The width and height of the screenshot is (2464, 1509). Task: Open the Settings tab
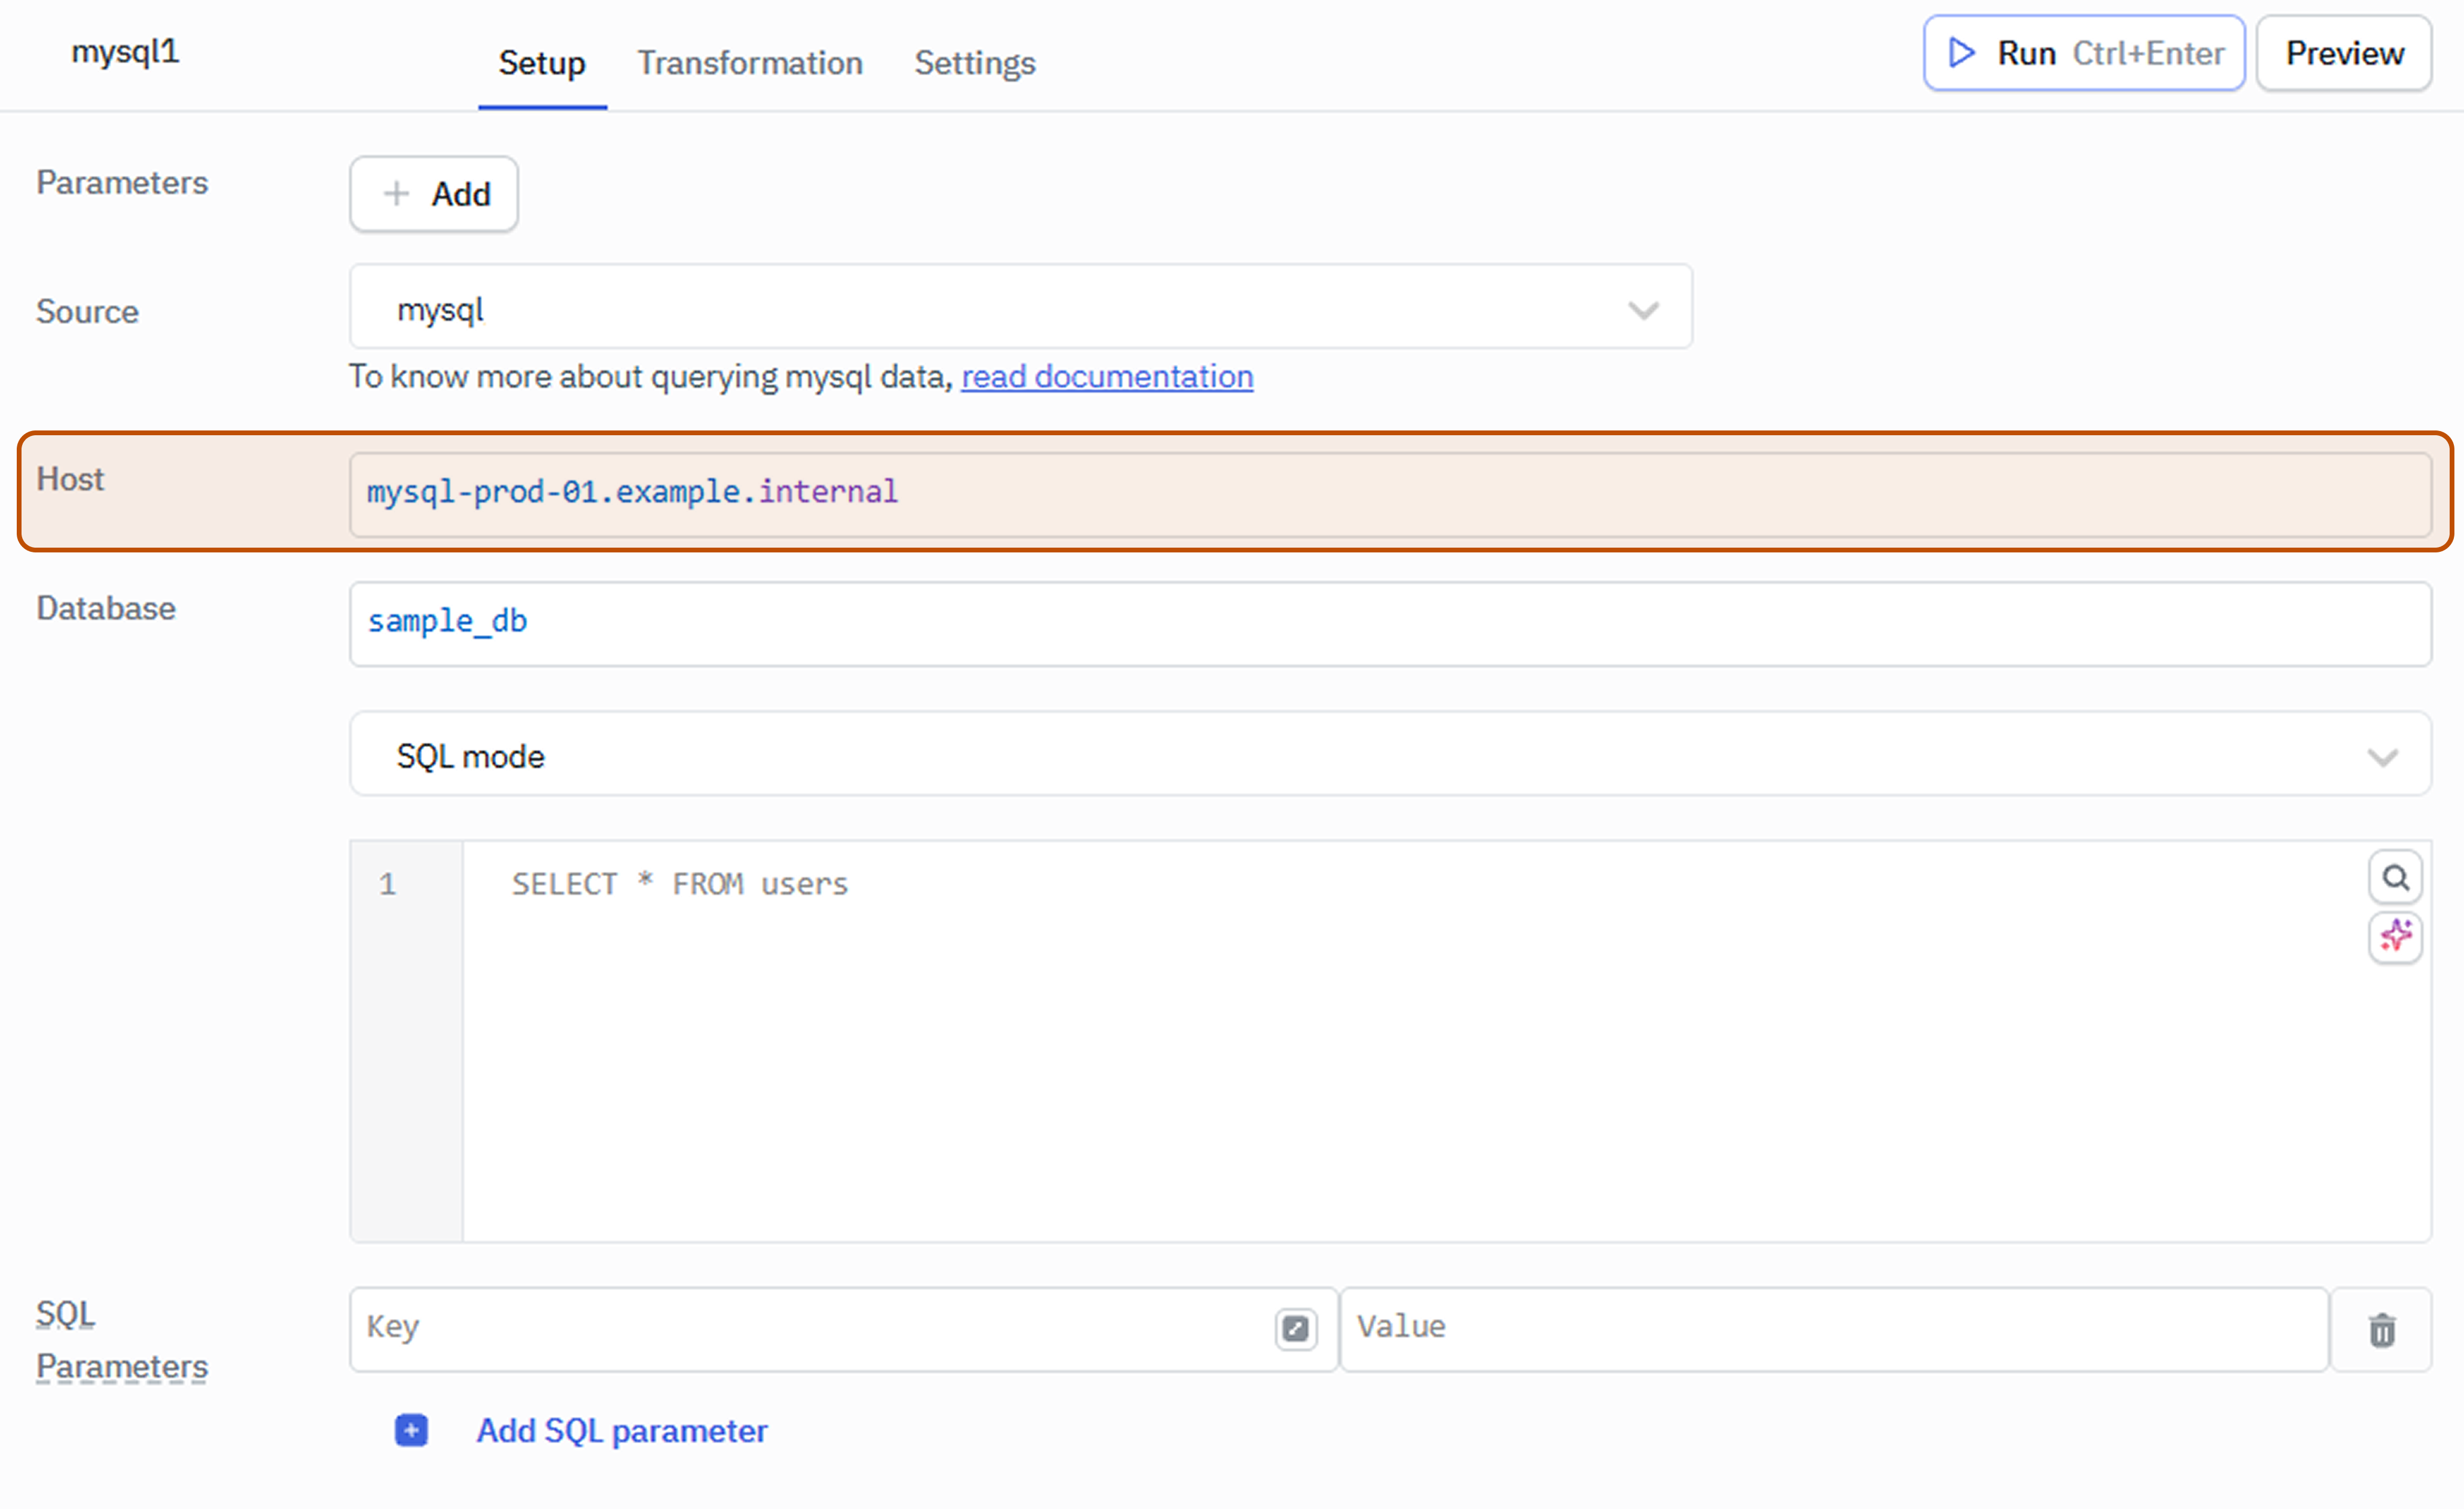tap(975, 63)
